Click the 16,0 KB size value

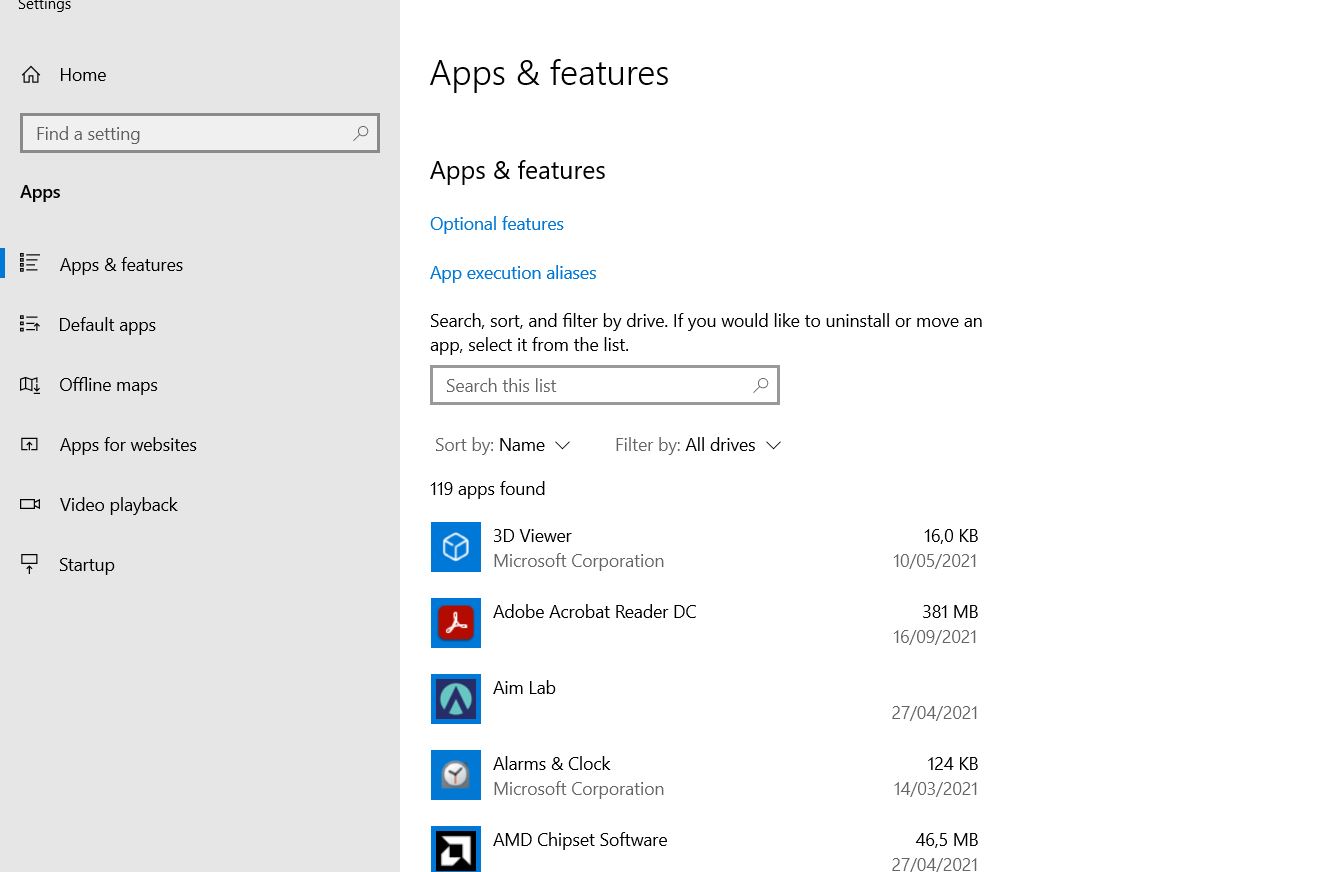tap(951, 536)
